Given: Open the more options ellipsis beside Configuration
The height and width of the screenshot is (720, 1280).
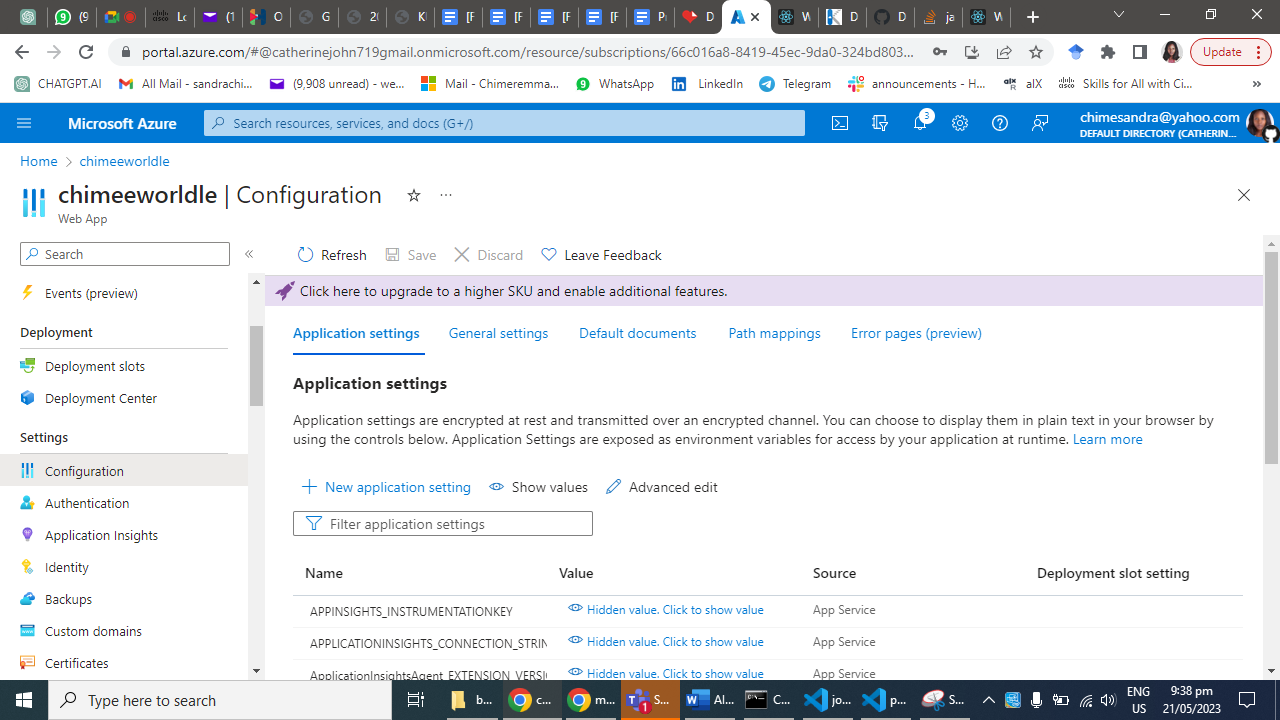Looking at the screenshot, I should (446, 195).
